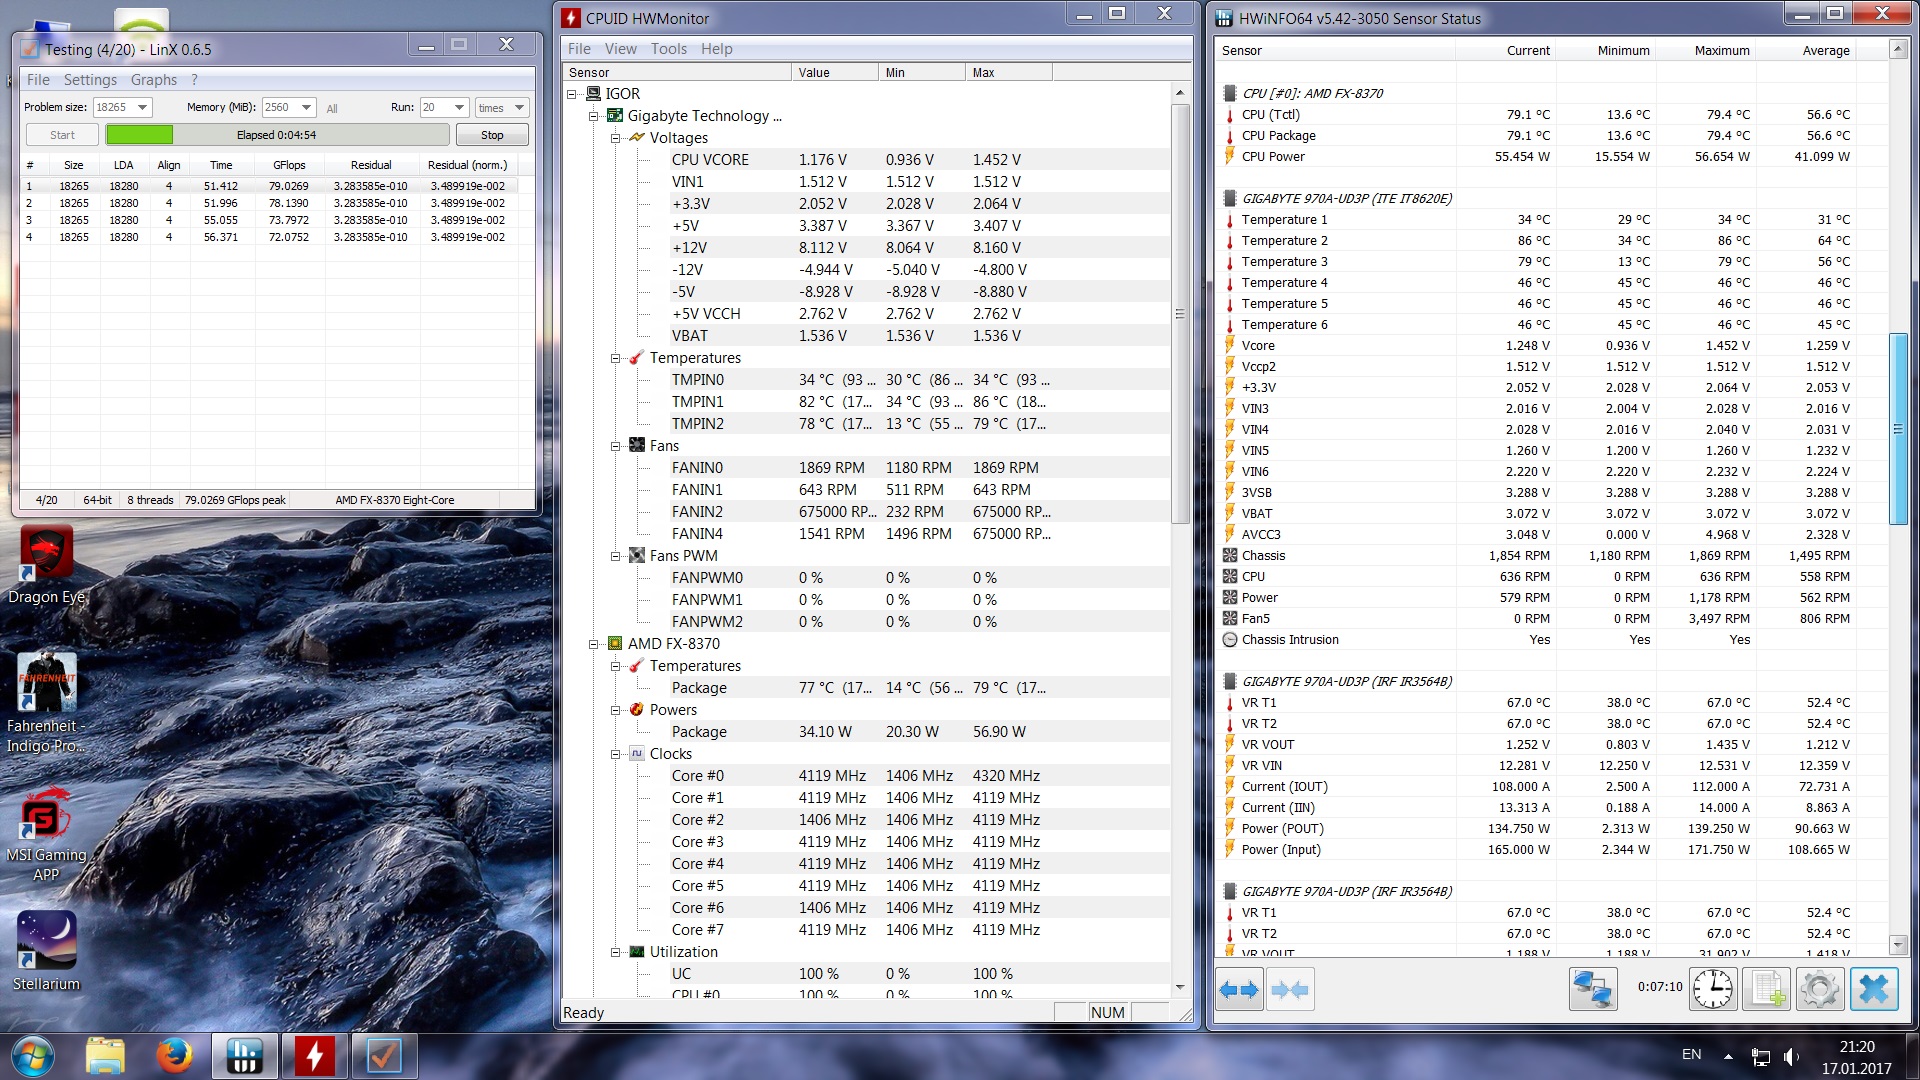Collapse AMD FX-8370 tree node

pyautogui.click(x=594, y=644)
